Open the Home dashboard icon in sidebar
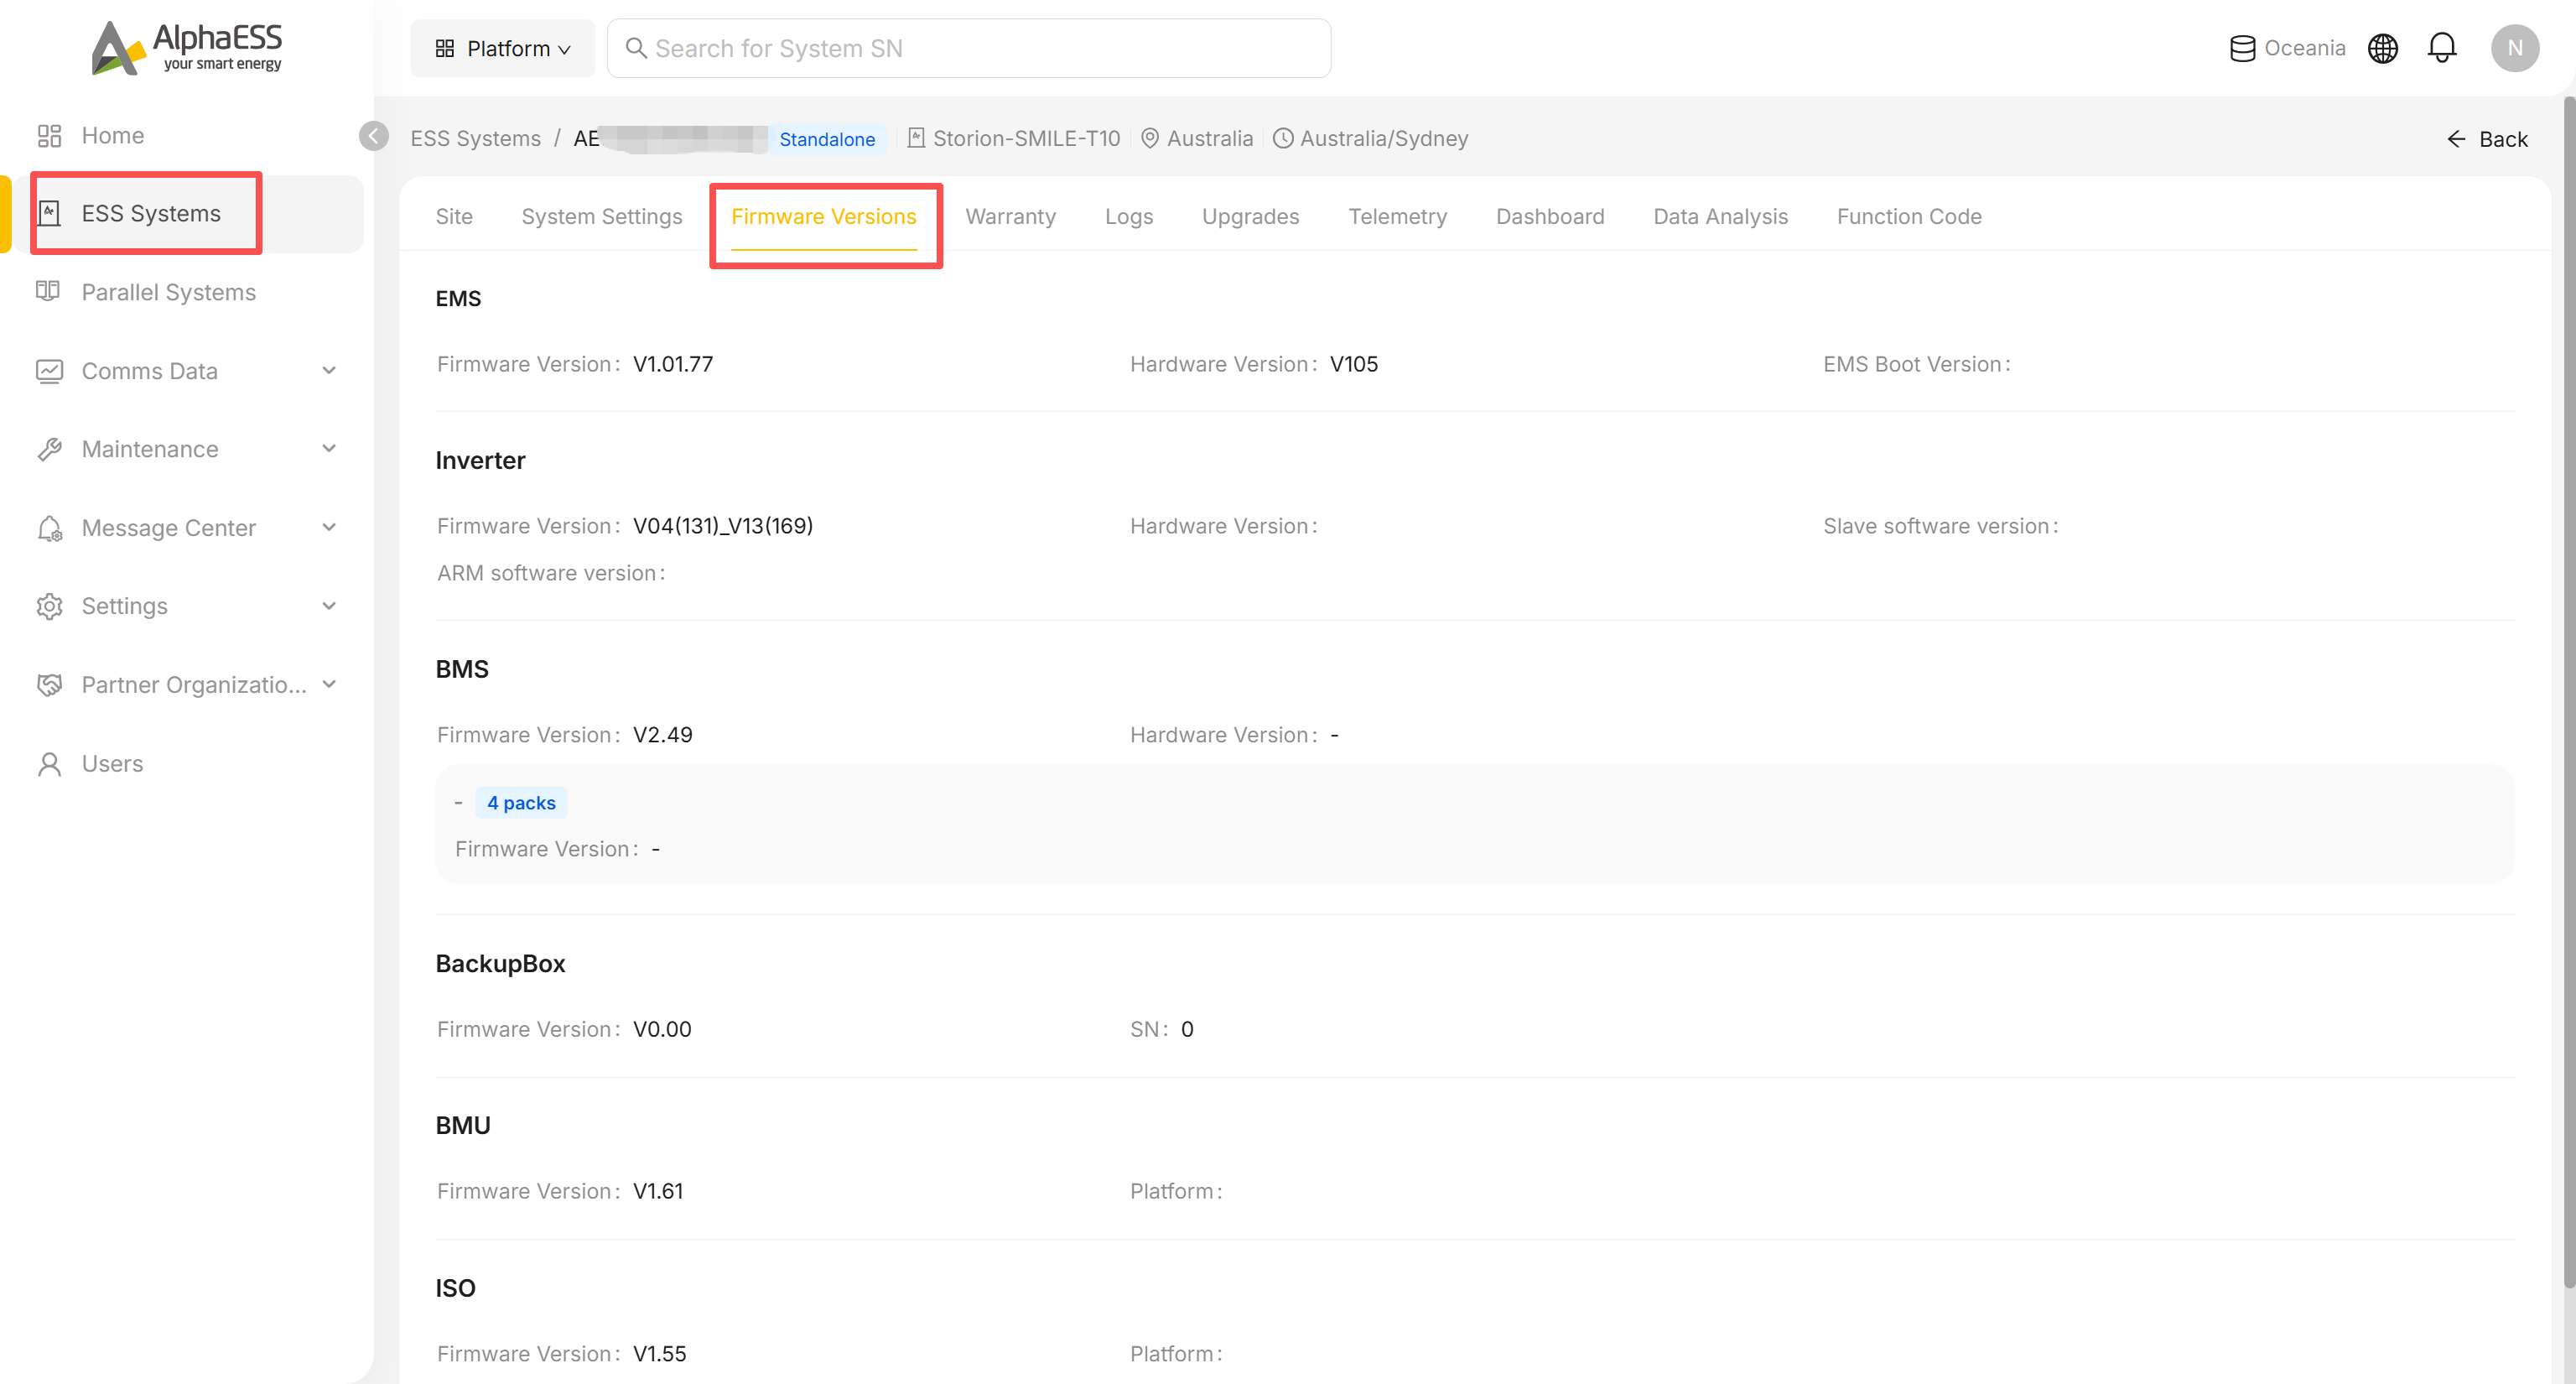The height and width of the screenshot is (1384, 2576). pyautogui.click(x=49, y=135)
